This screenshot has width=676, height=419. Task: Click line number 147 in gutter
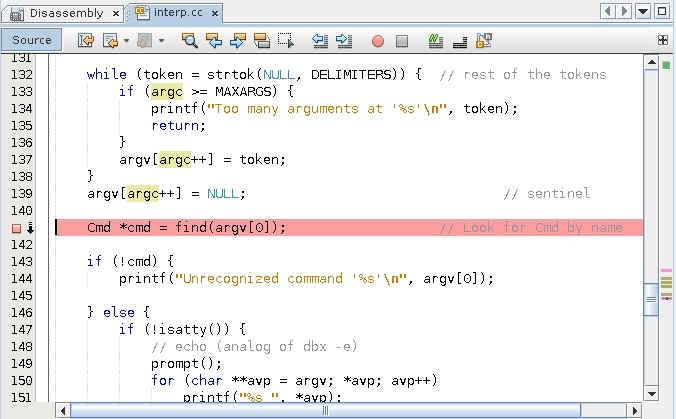coord(22,330)
